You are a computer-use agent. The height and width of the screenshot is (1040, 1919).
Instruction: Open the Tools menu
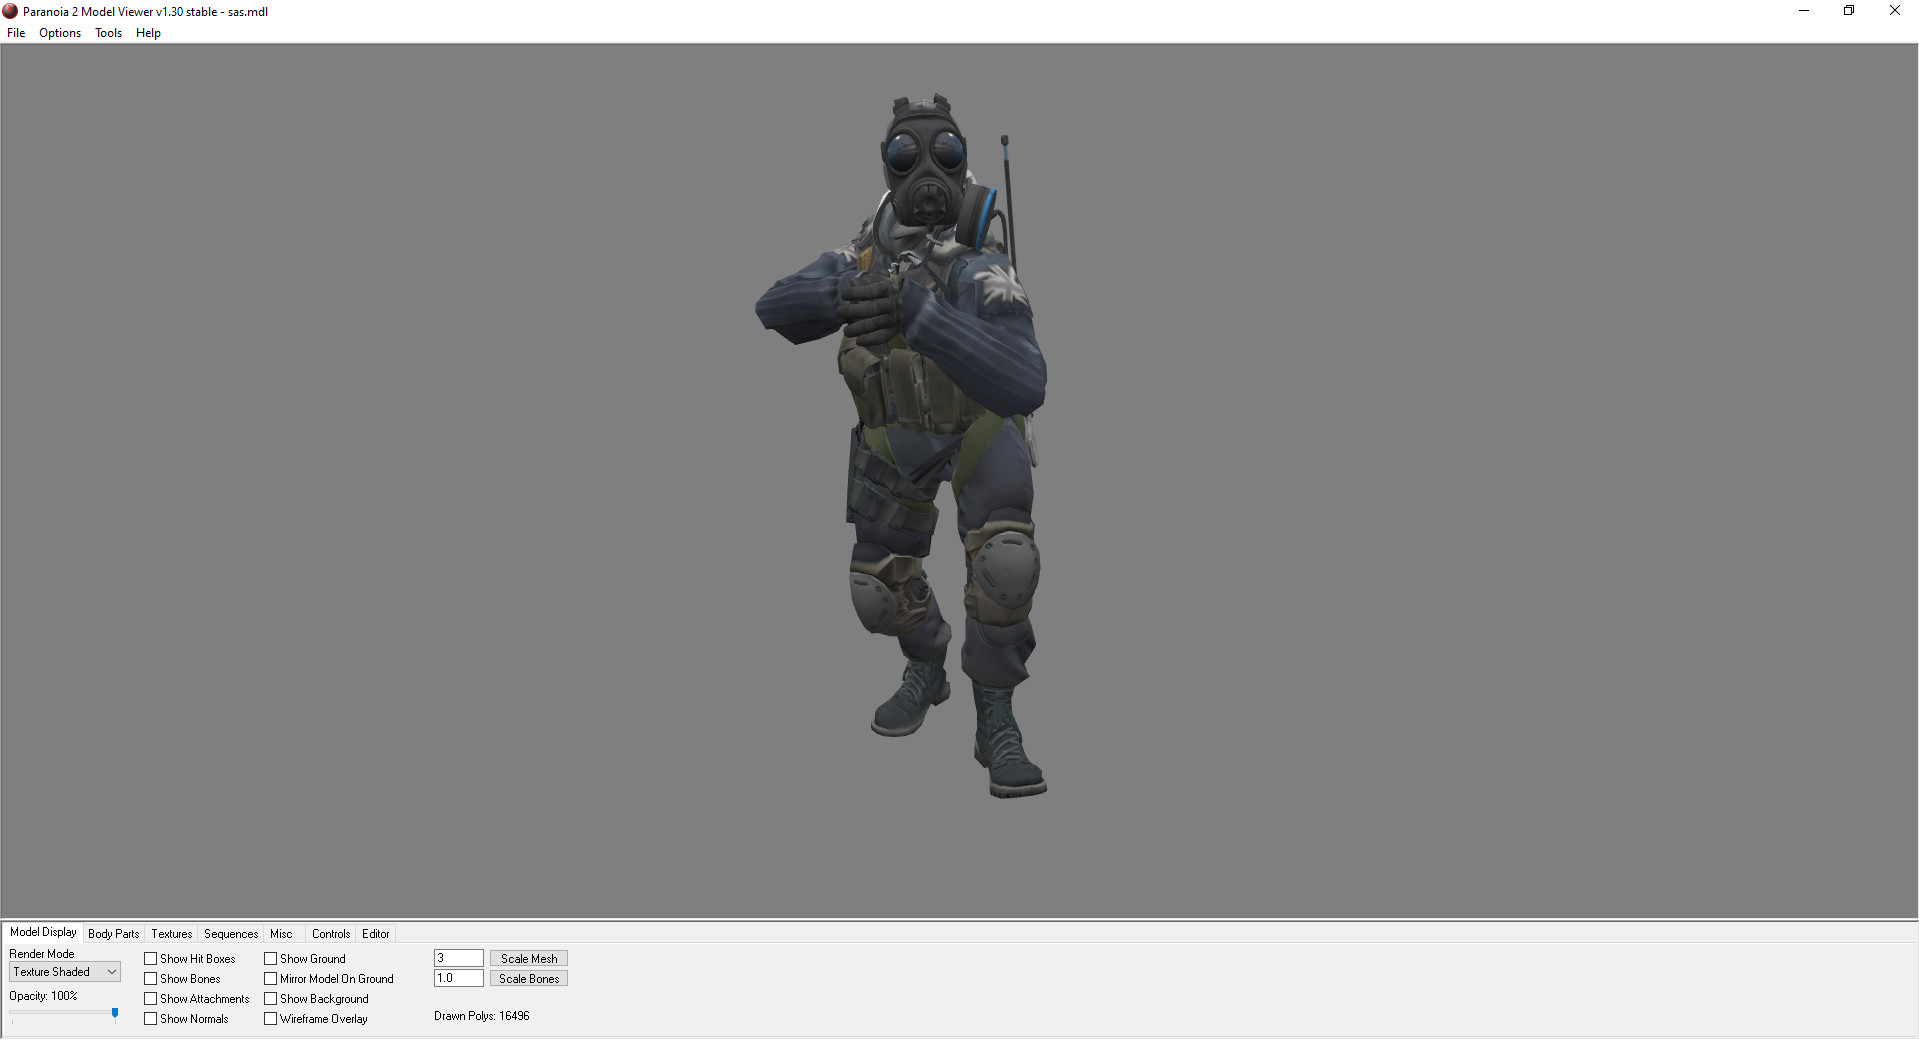pos(108,33)
